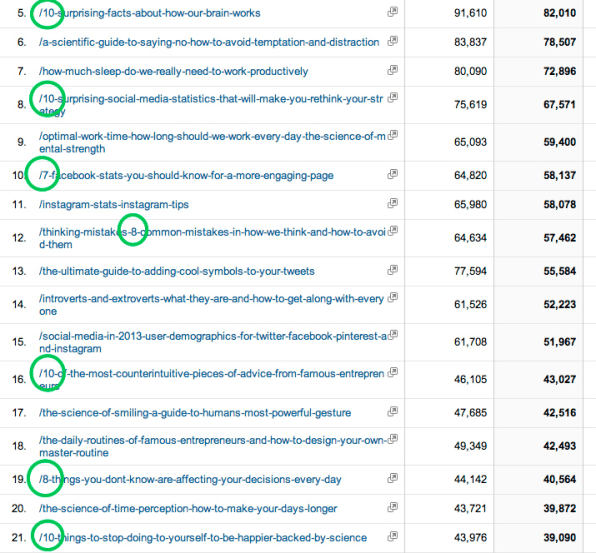Open external link icon for sleep productivity row
Screen dimensions: 596x553
393,70
